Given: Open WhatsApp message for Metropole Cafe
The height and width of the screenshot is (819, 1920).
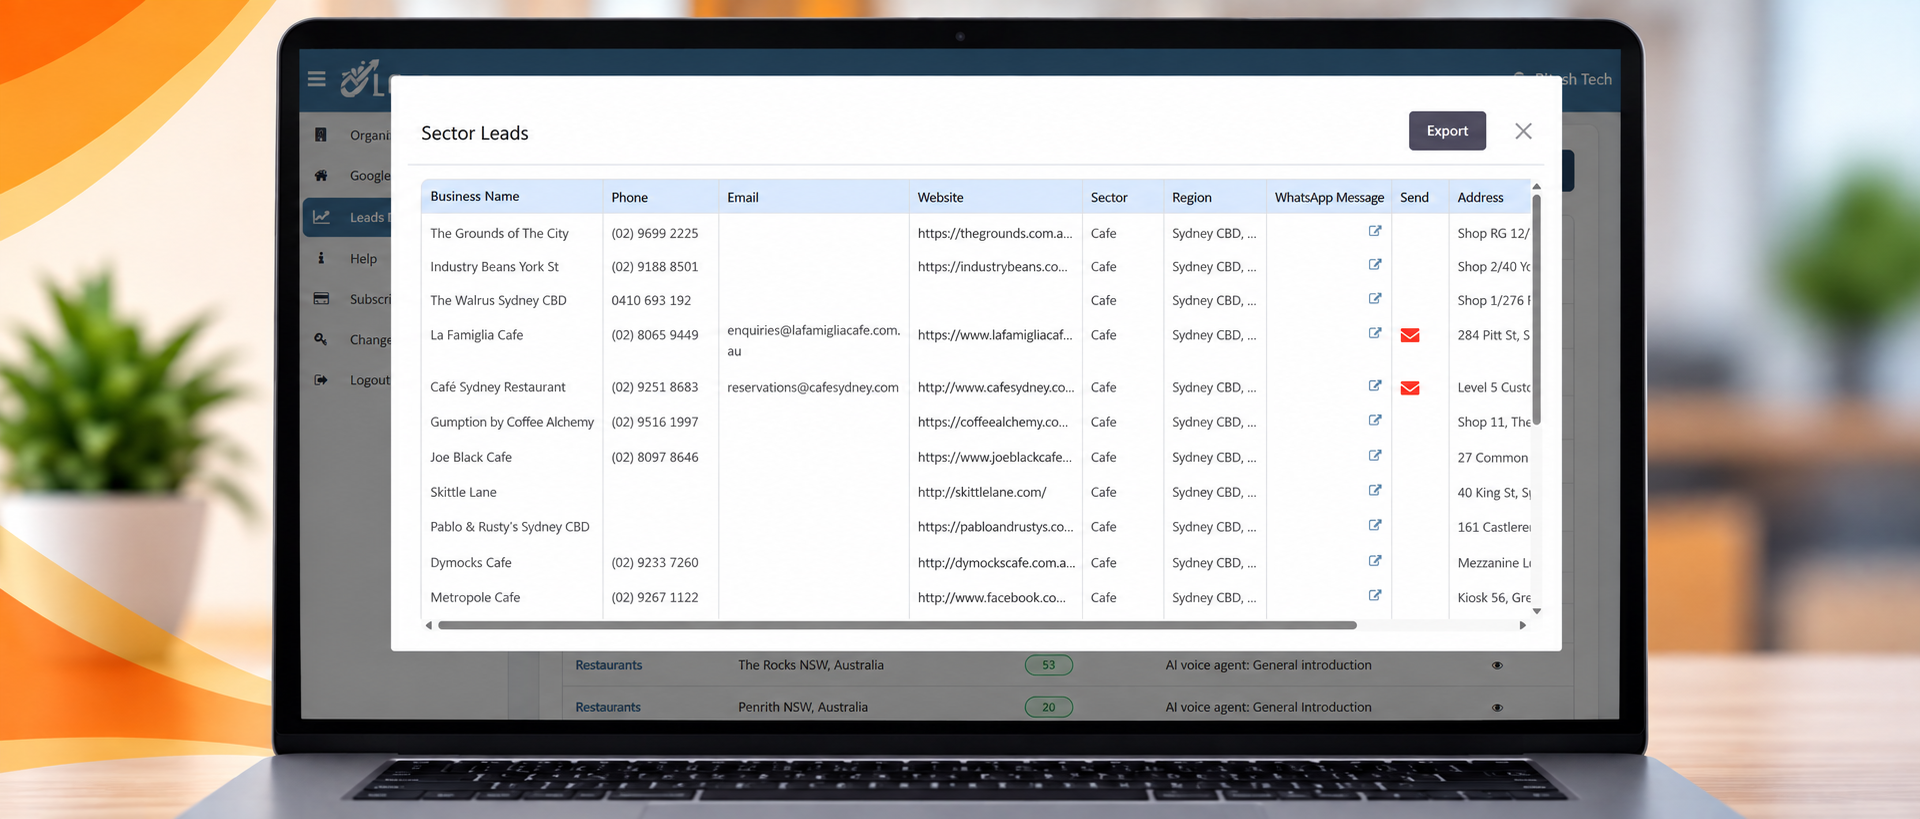Looking at the screenshot, I should click(x=1375, y=595).
